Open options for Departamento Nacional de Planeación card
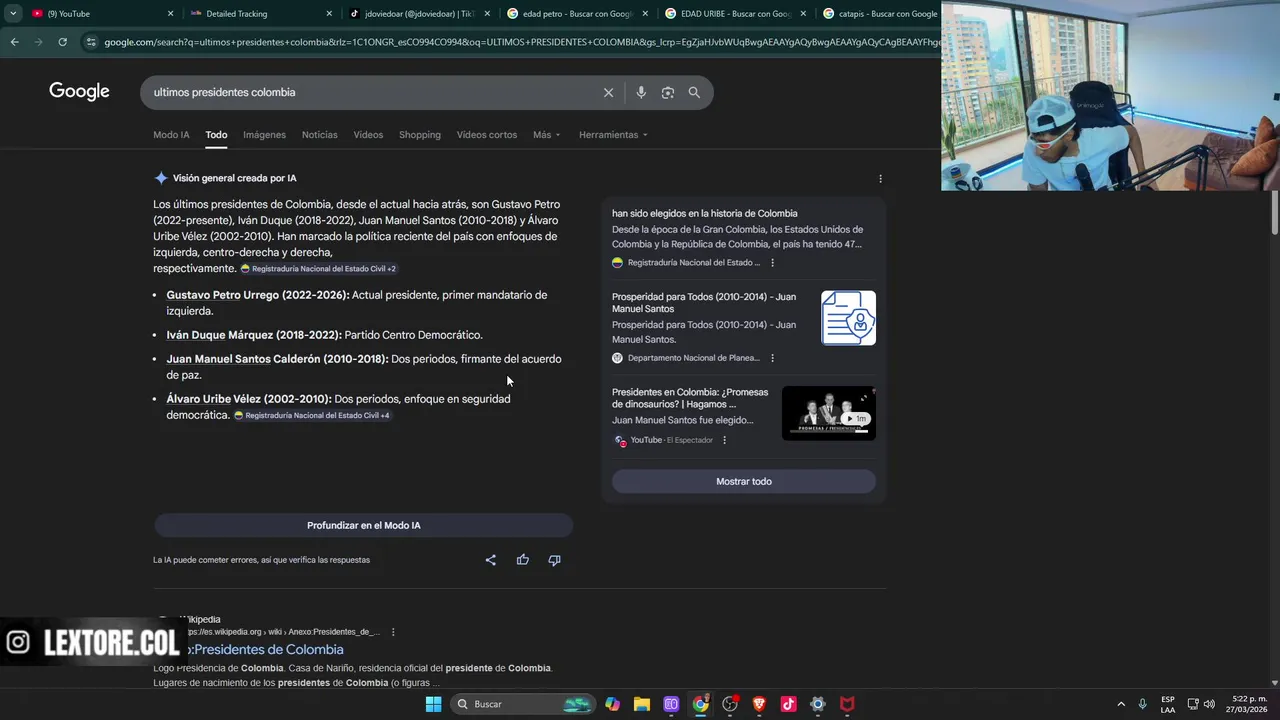Screen dimensions: 1280x720 [x=772, y=358]
